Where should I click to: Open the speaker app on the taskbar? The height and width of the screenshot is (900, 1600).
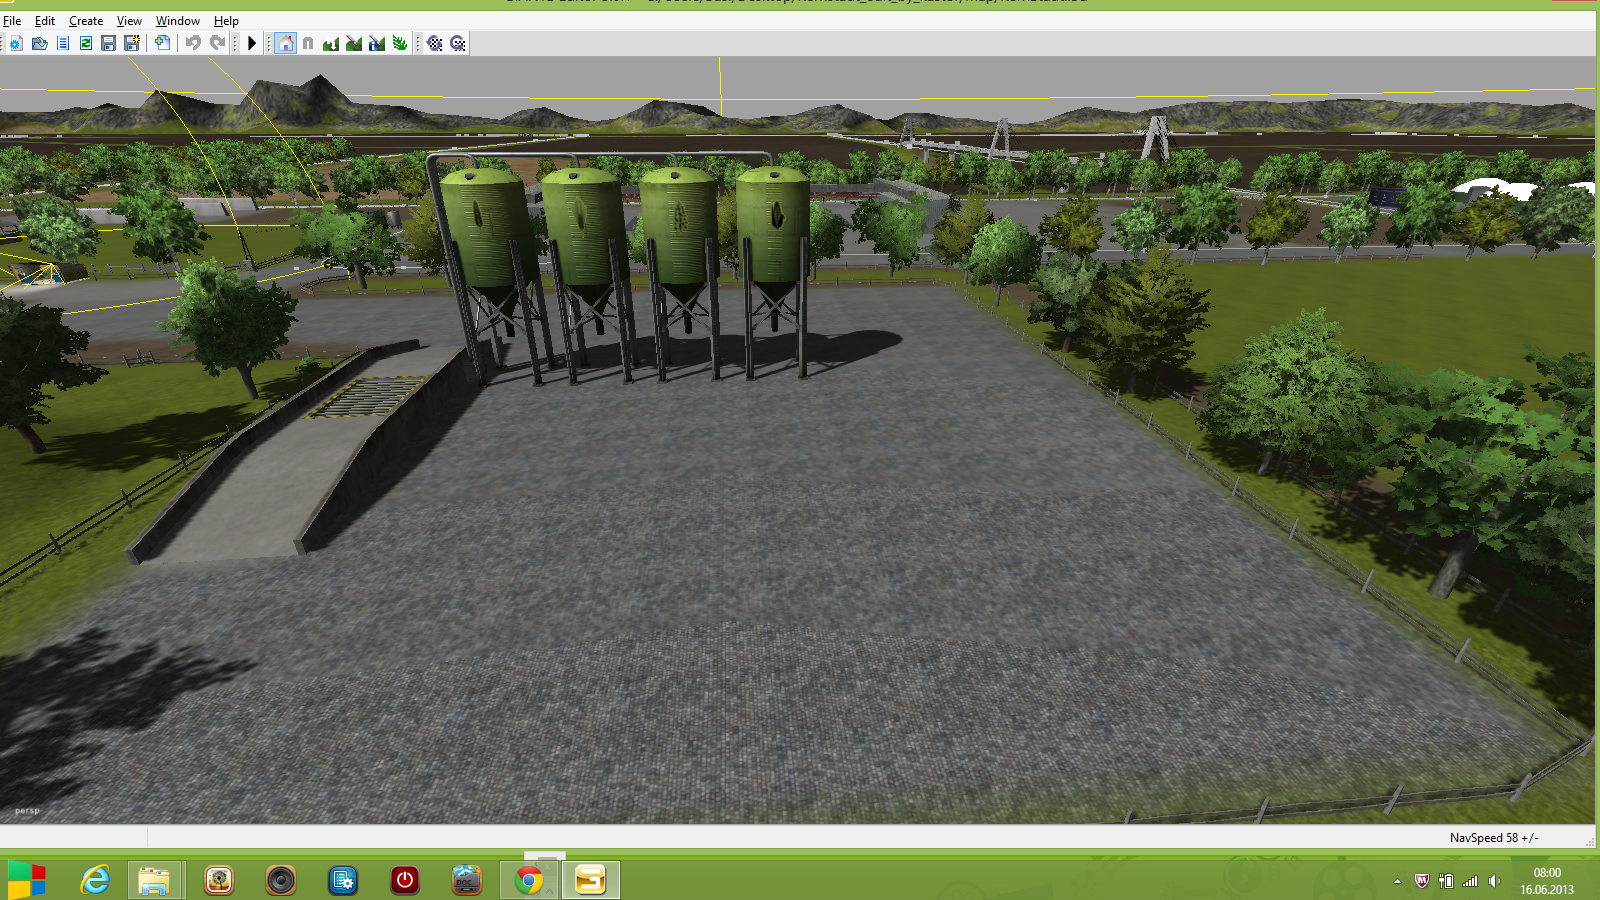point(281,880)
